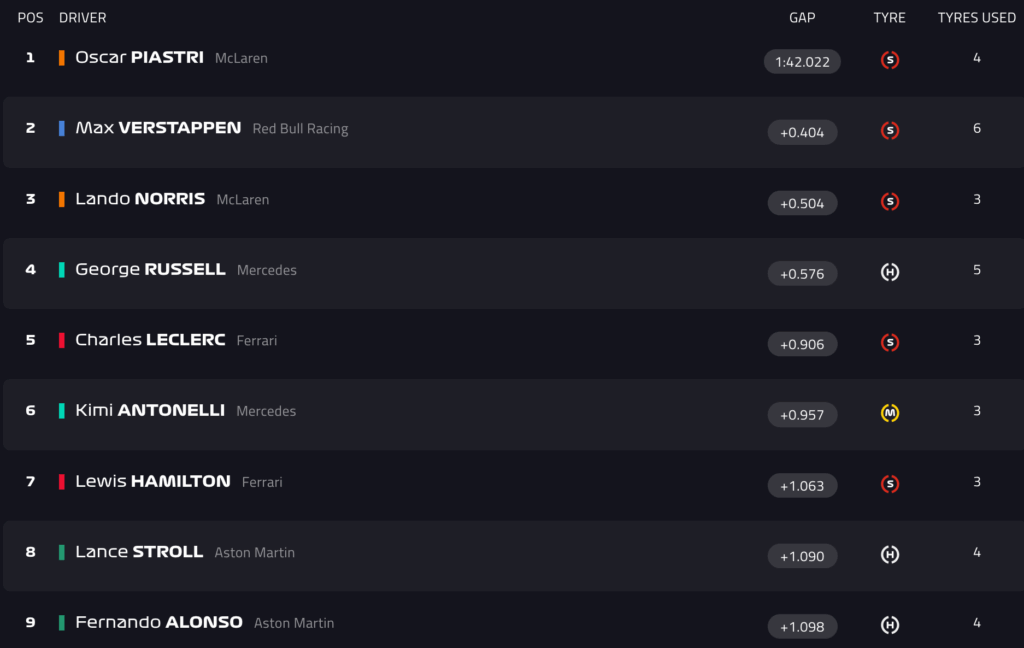Open Lando Norris driver name link

pos(140,199)
